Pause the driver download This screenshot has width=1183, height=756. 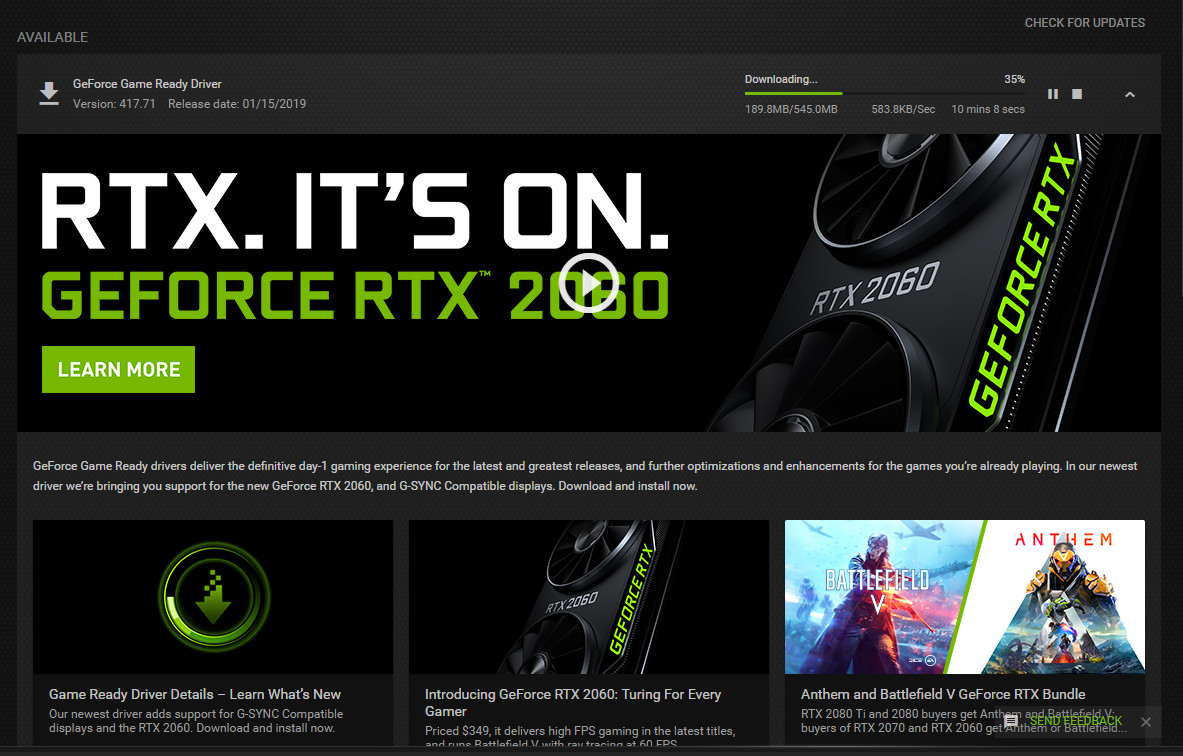point(1052,94)
